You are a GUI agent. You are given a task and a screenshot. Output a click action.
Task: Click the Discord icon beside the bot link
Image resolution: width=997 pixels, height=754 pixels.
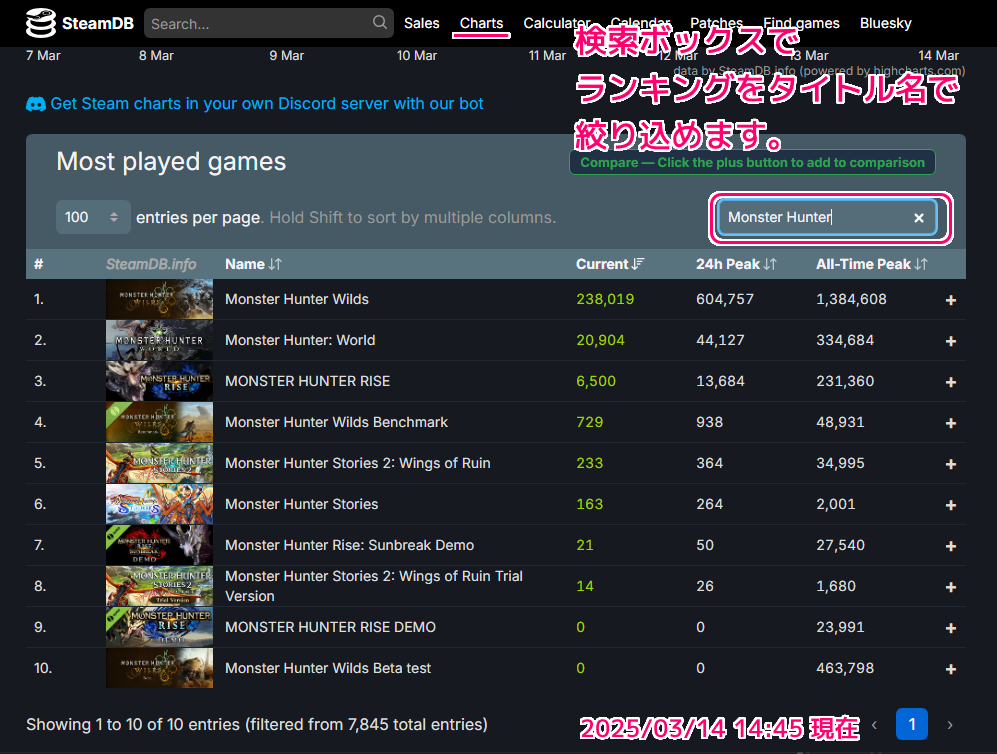(x=36, y=104)
